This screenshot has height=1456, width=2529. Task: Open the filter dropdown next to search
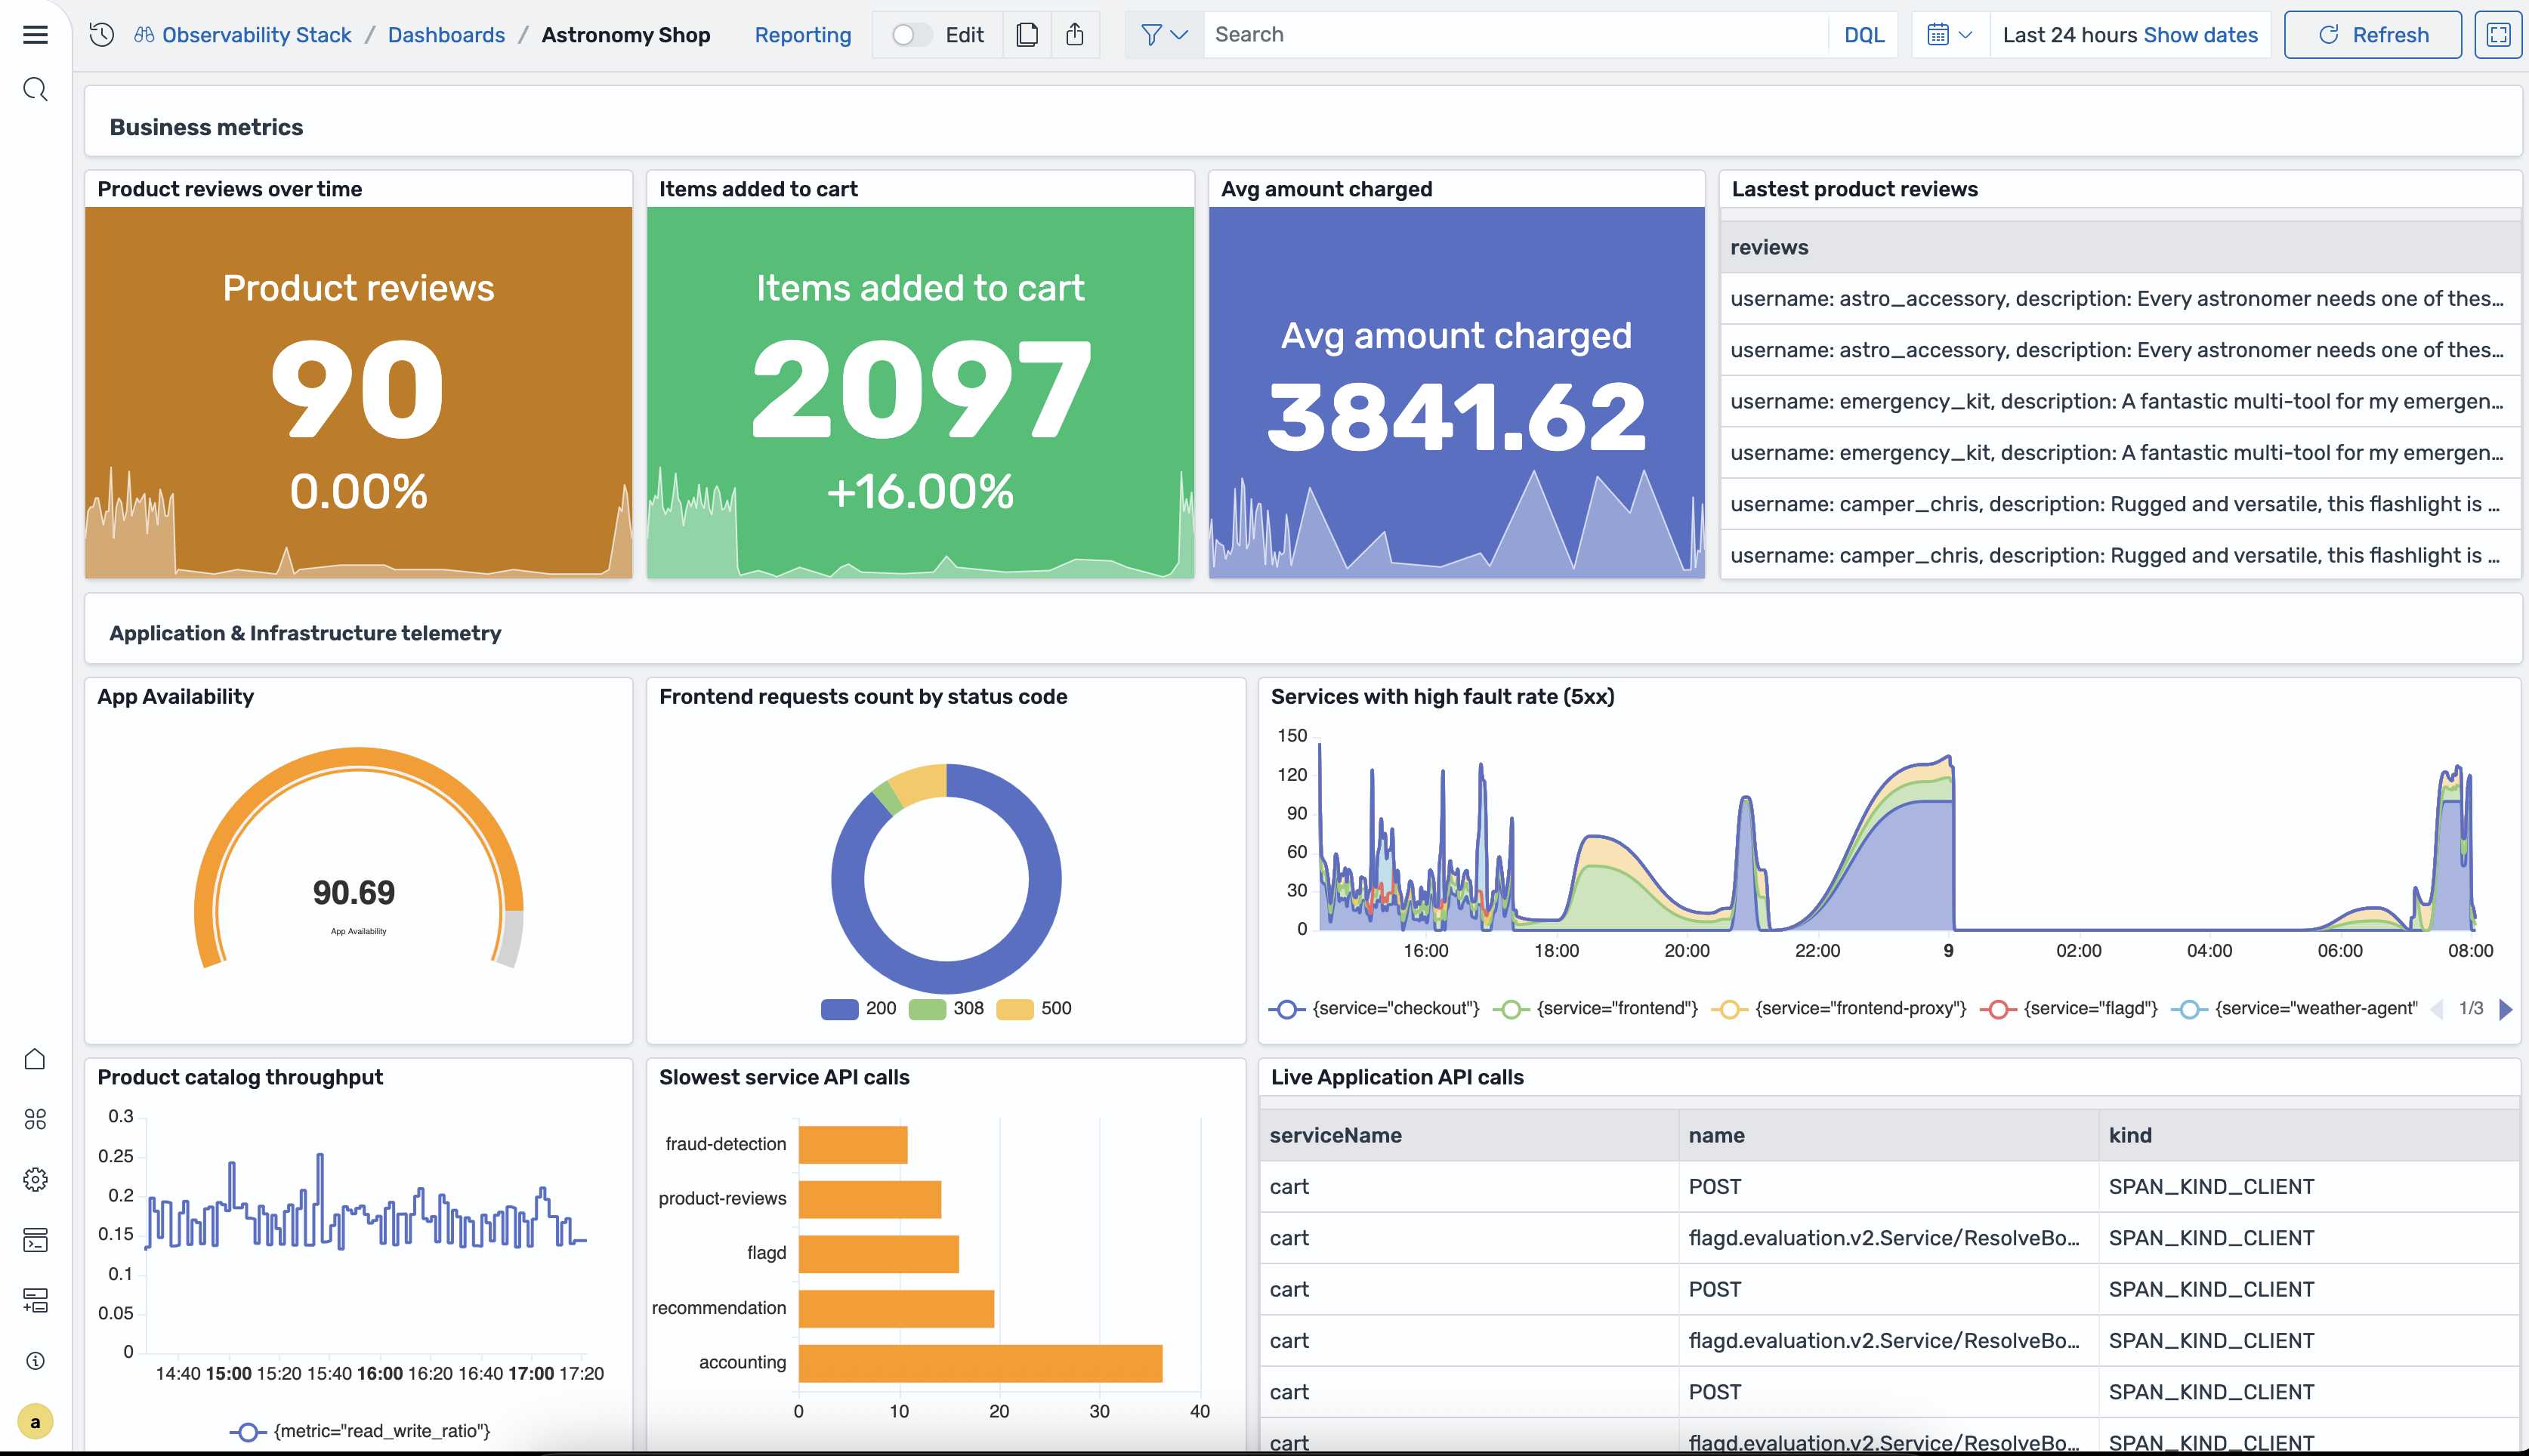pos(1164,35)
